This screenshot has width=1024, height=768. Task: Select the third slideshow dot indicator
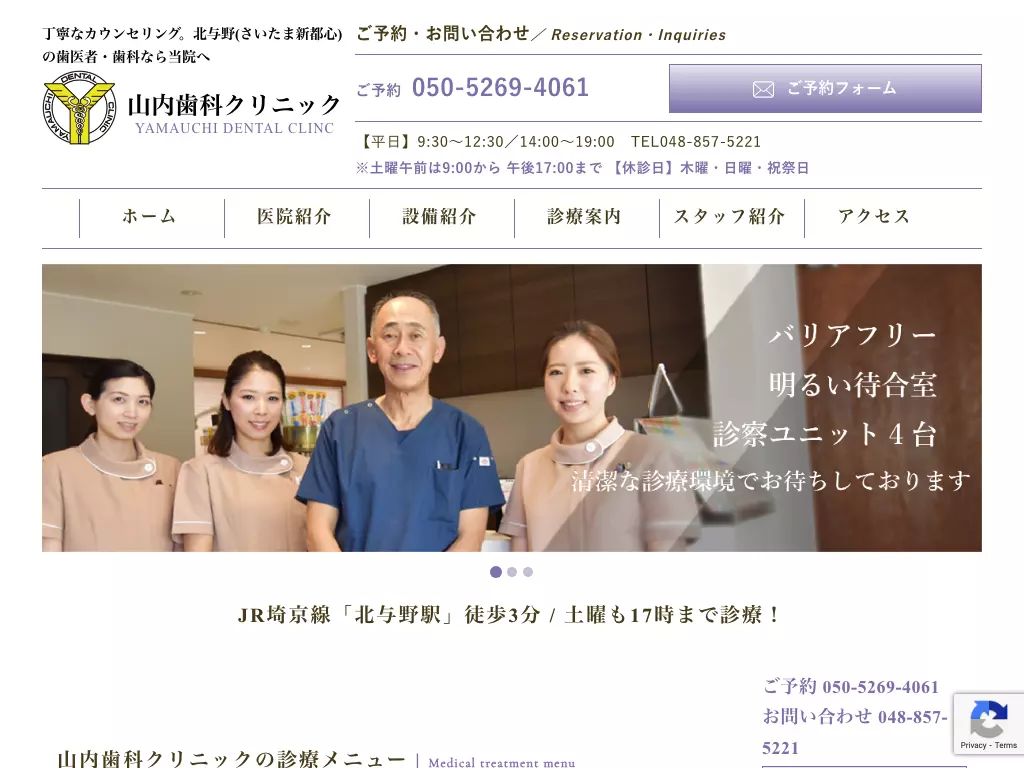coord(528,572)
